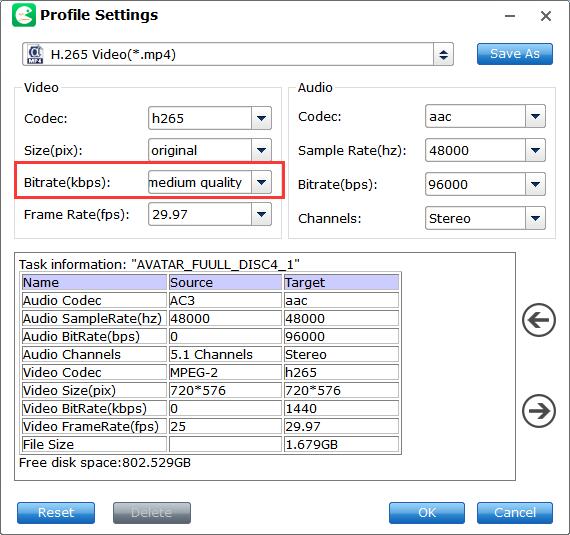570x535 pixels.
Task: Open the Size(pix) original dropdown
Action: (x=261, y=150)
